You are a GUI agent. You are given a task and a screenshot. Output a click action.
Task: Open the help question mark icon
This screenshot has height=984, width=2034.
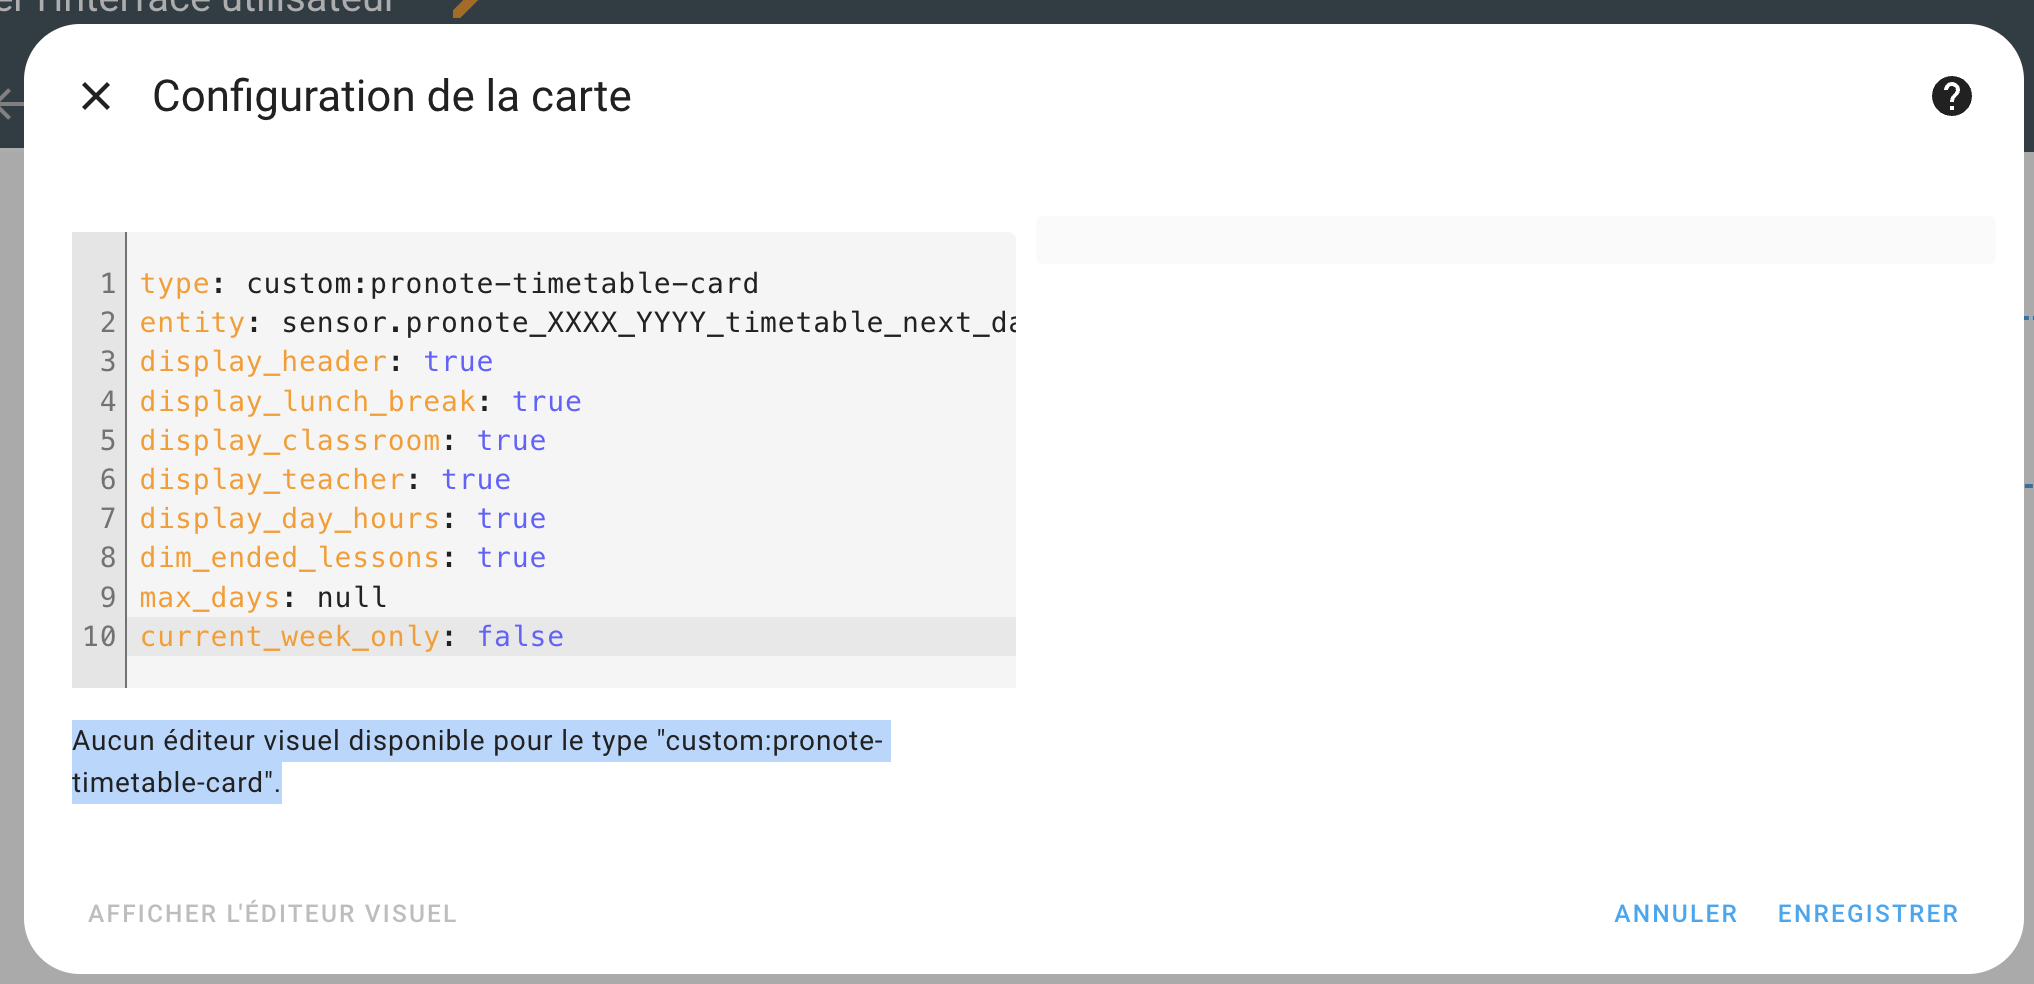[x=1950, y=97]
